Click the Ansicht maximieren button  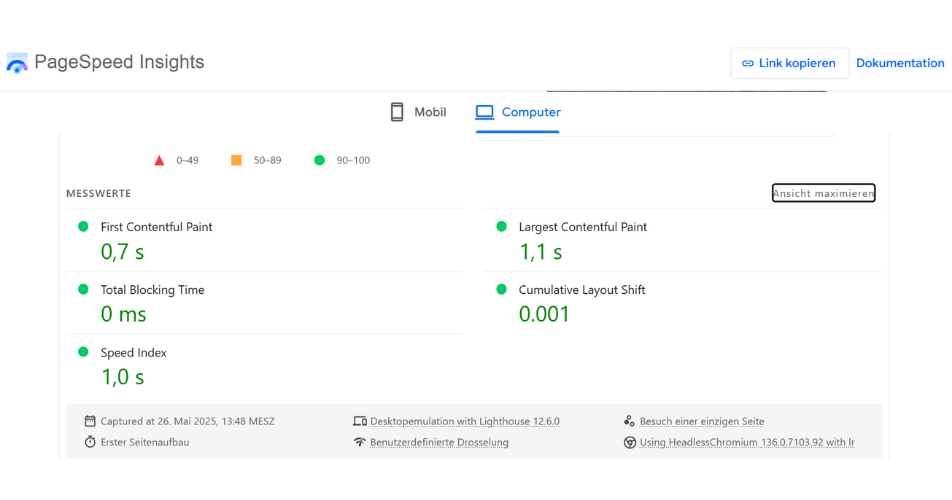823,193
